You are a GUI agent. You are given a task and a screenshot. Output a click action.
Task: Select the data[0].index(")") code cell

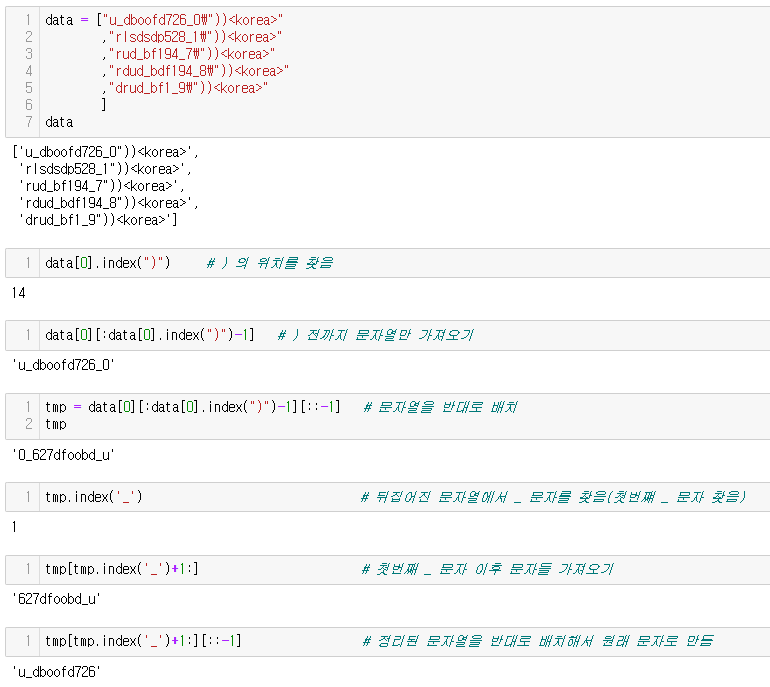coord(388,263)
